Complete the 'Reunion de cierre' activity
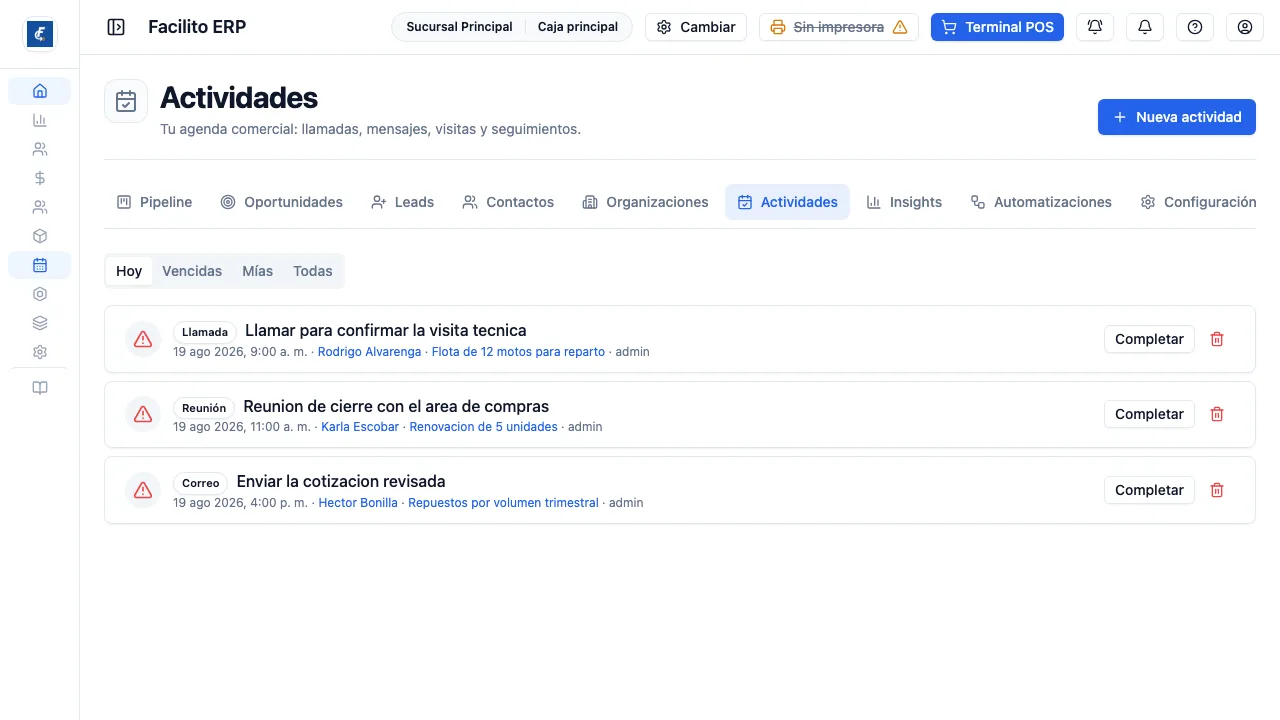1280x720 pixels. pos(1149,414)
